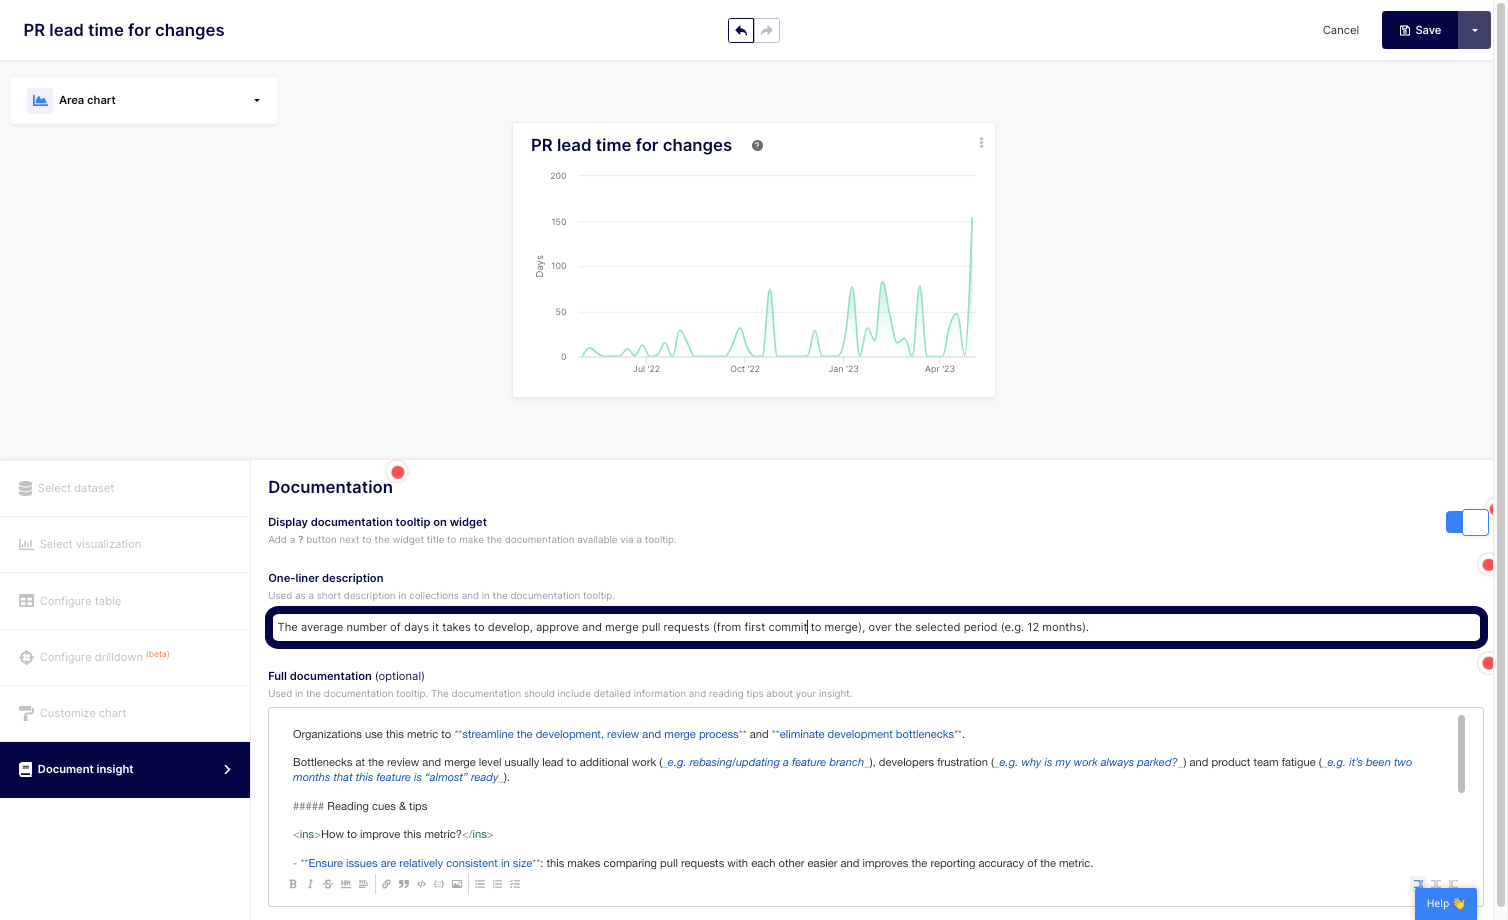Toggle the documentation tooltip display switch
The image size is (1508, 920).
tap(1466, 522)
